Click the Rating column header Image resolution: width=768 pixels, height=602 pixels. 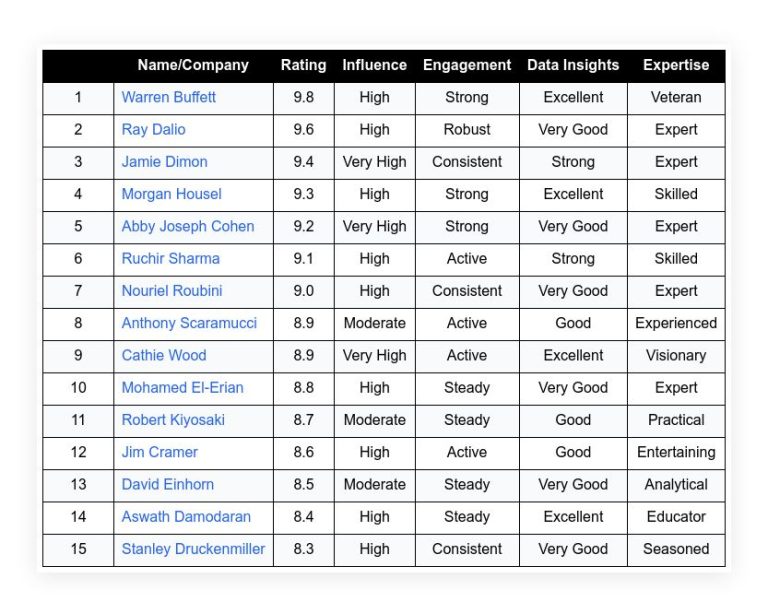[304, 65]
